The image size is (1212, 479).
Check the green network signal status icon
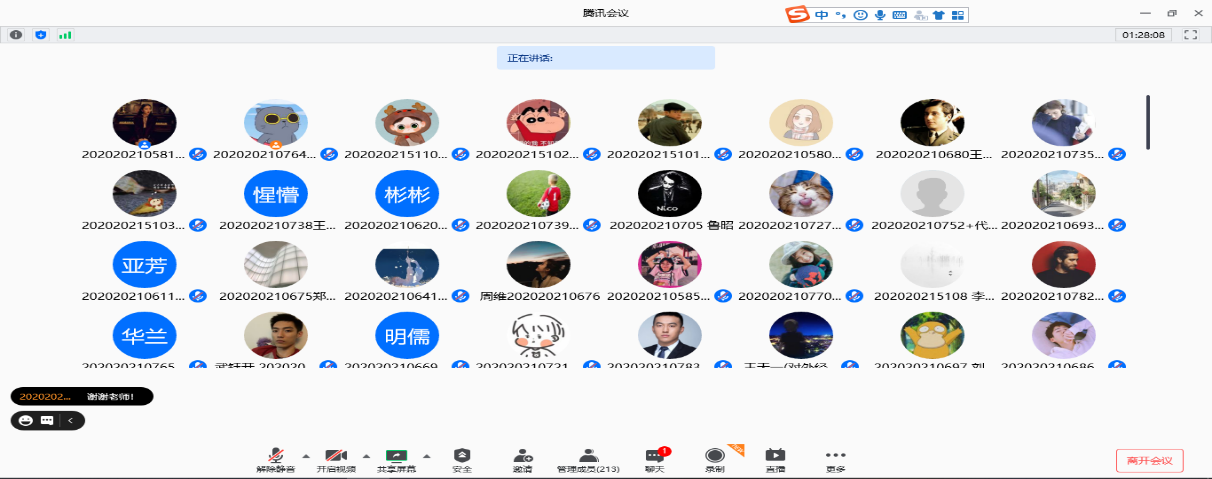66,35
